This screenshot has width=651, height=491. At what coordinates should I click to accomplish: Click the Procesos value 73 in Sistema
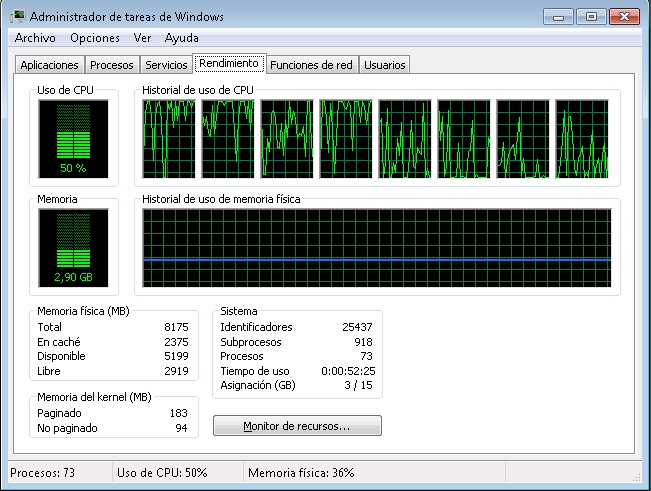click(x=366, y=356)
